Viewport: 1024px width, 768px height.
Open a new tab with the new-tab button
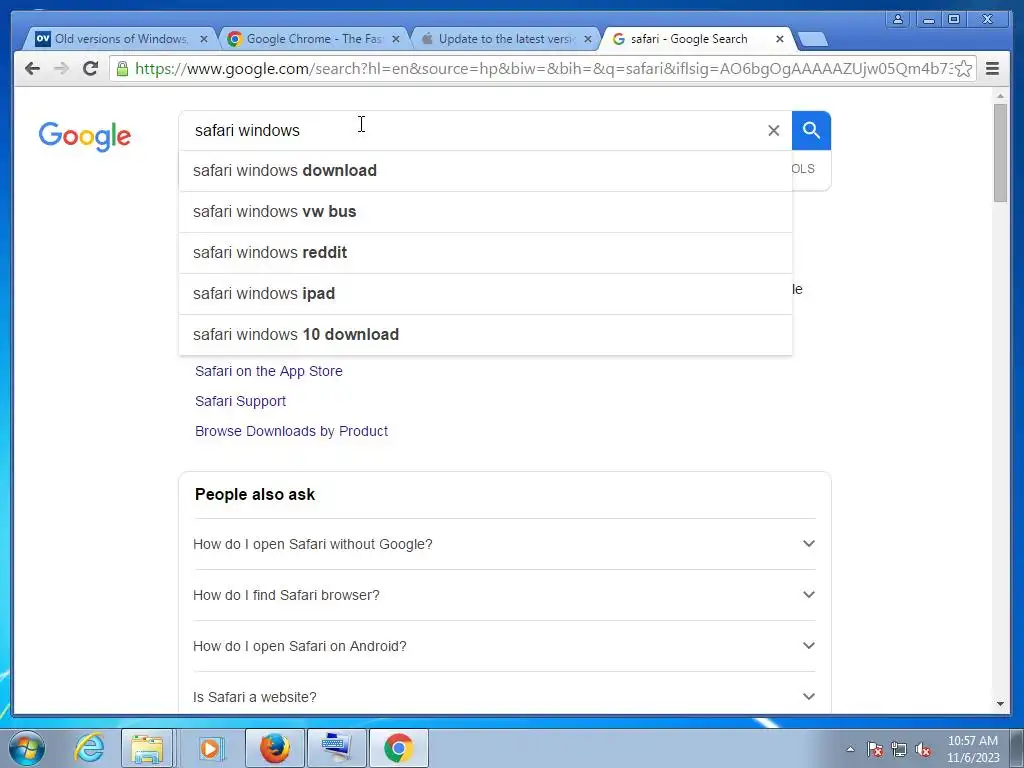pos(813,40)
